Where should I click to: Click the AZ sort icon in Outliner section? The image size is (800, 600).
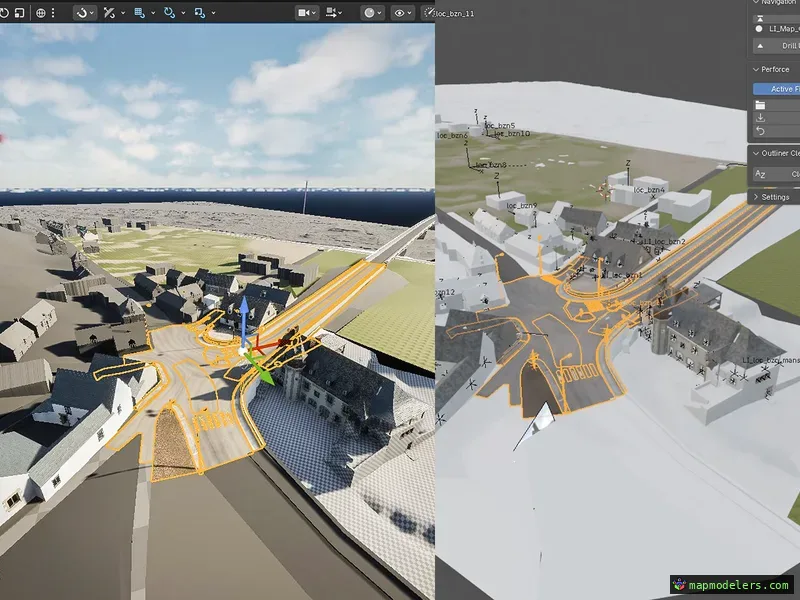(x=760, y=174)
